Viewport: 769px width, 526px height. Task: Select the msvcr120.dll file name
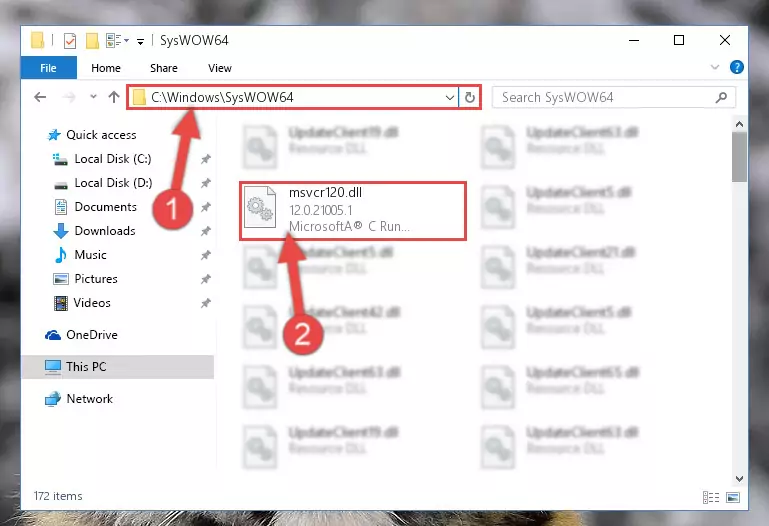(325, 193)
